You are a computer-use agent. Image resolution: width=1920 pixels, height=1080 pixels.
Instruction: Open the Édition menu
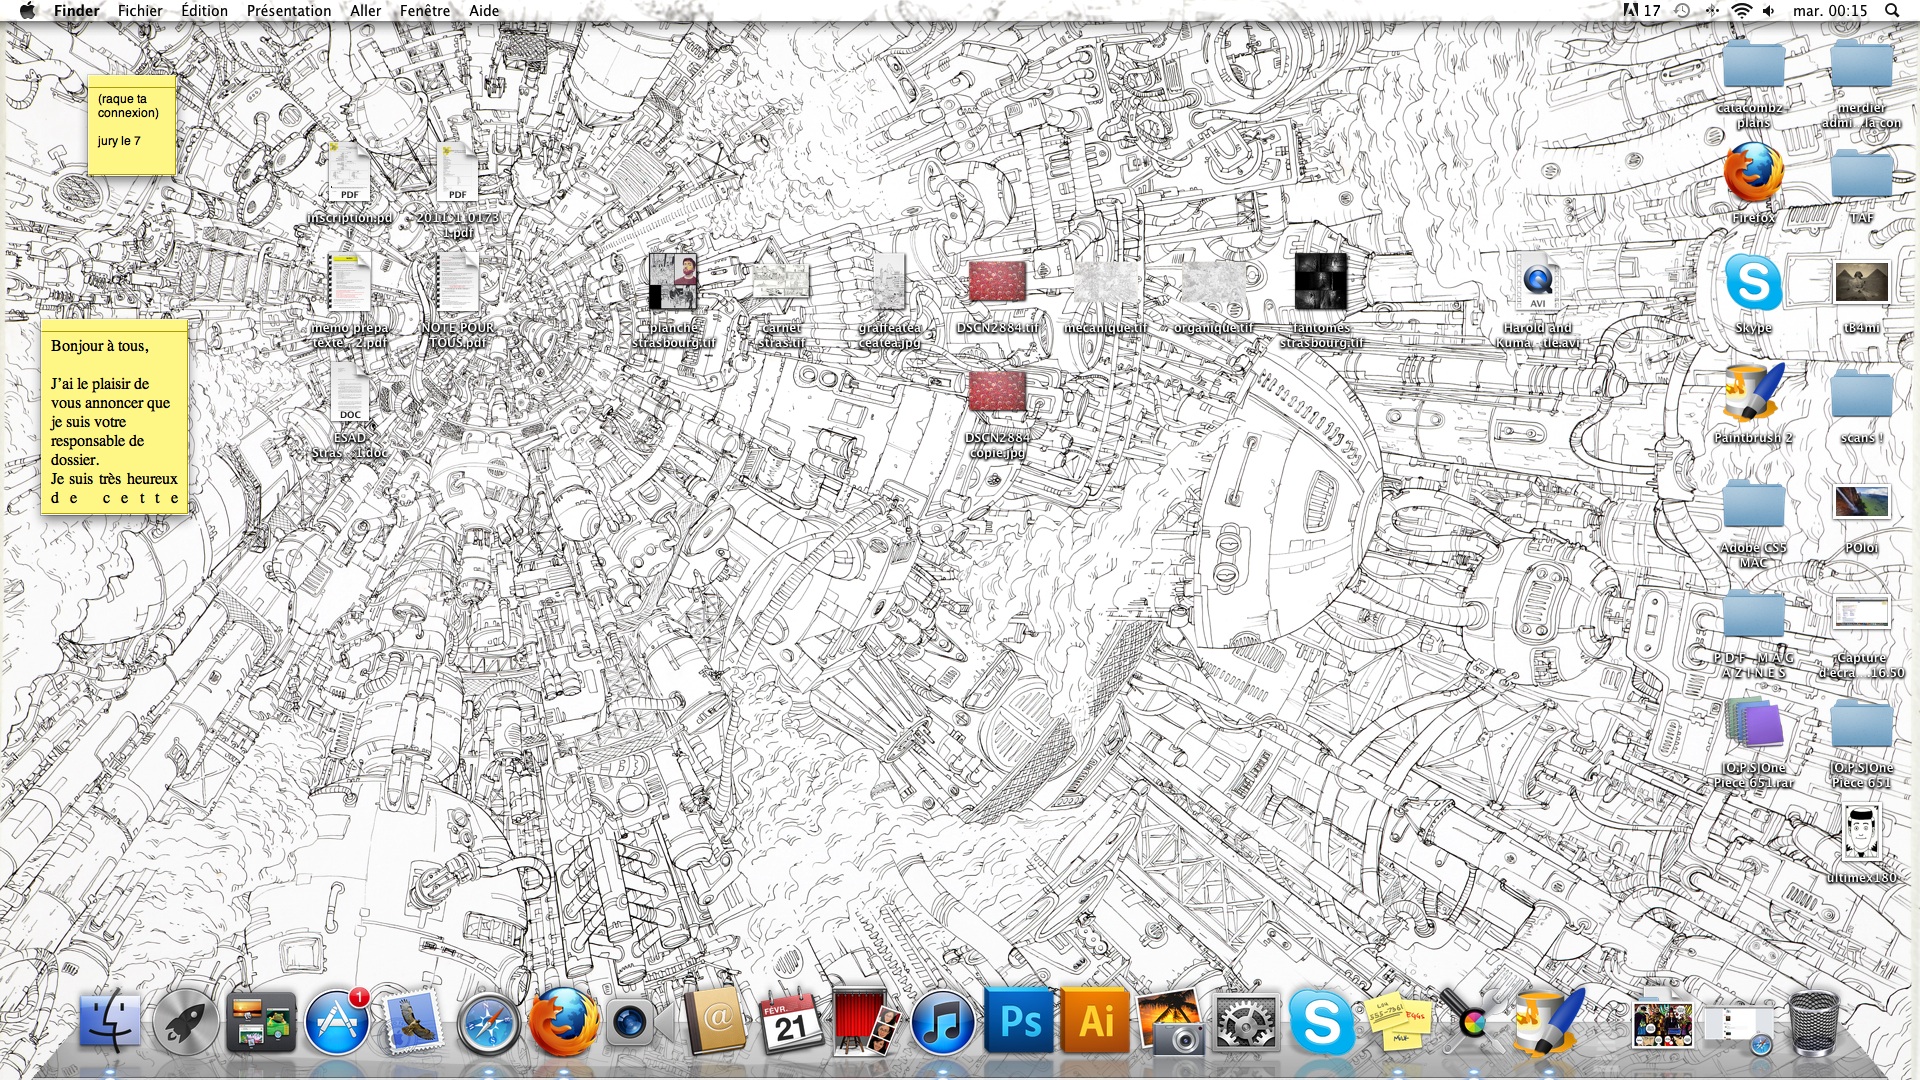click(204, 10)
